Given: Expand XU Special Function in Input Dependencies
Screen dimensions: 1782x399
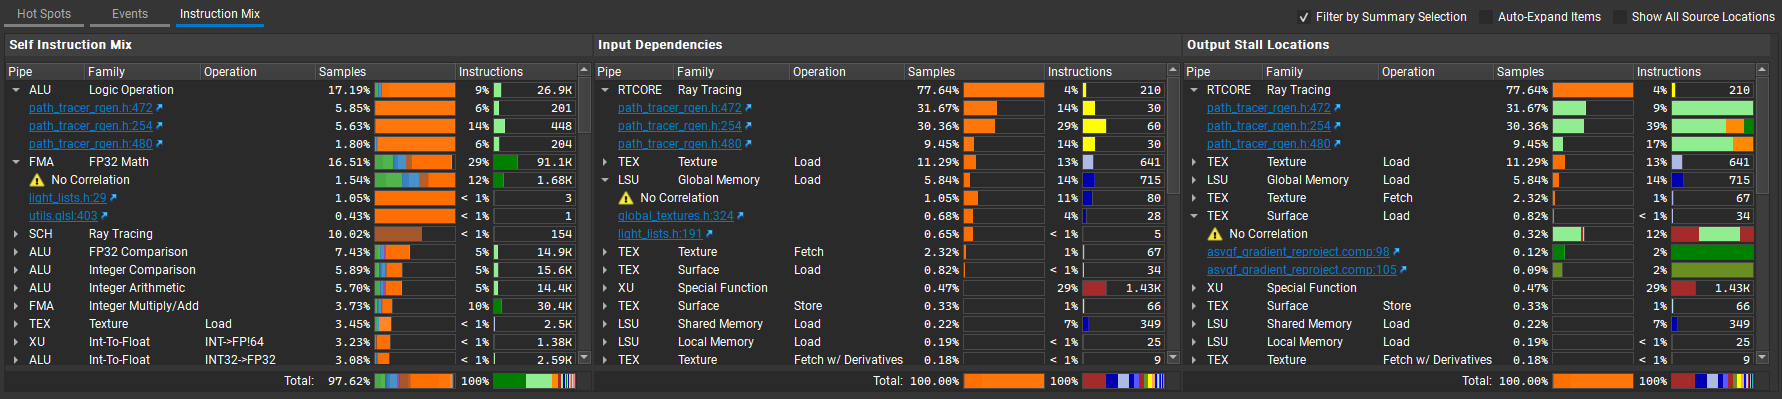Looking at the screenshot, I should tap(605, 288).
